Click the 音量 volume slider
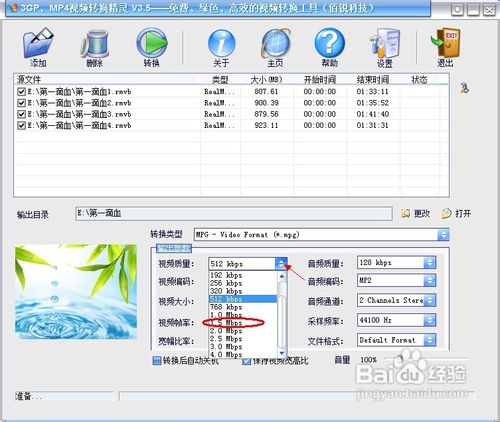Screen dimensions: 500x422 [427, 360]
